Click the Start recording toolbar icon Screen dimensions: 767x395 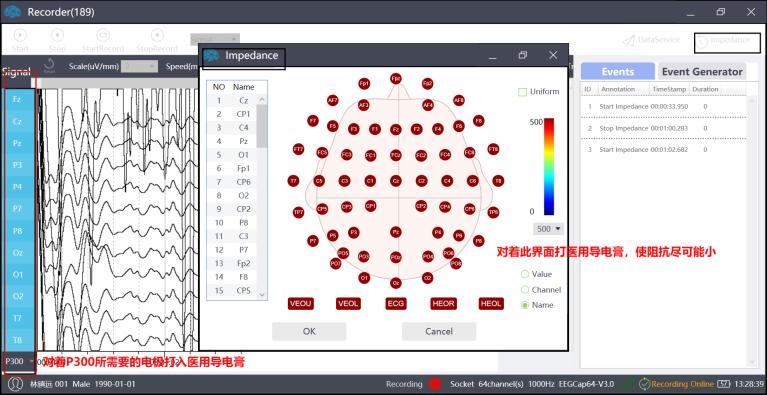(x=20, y=36)
